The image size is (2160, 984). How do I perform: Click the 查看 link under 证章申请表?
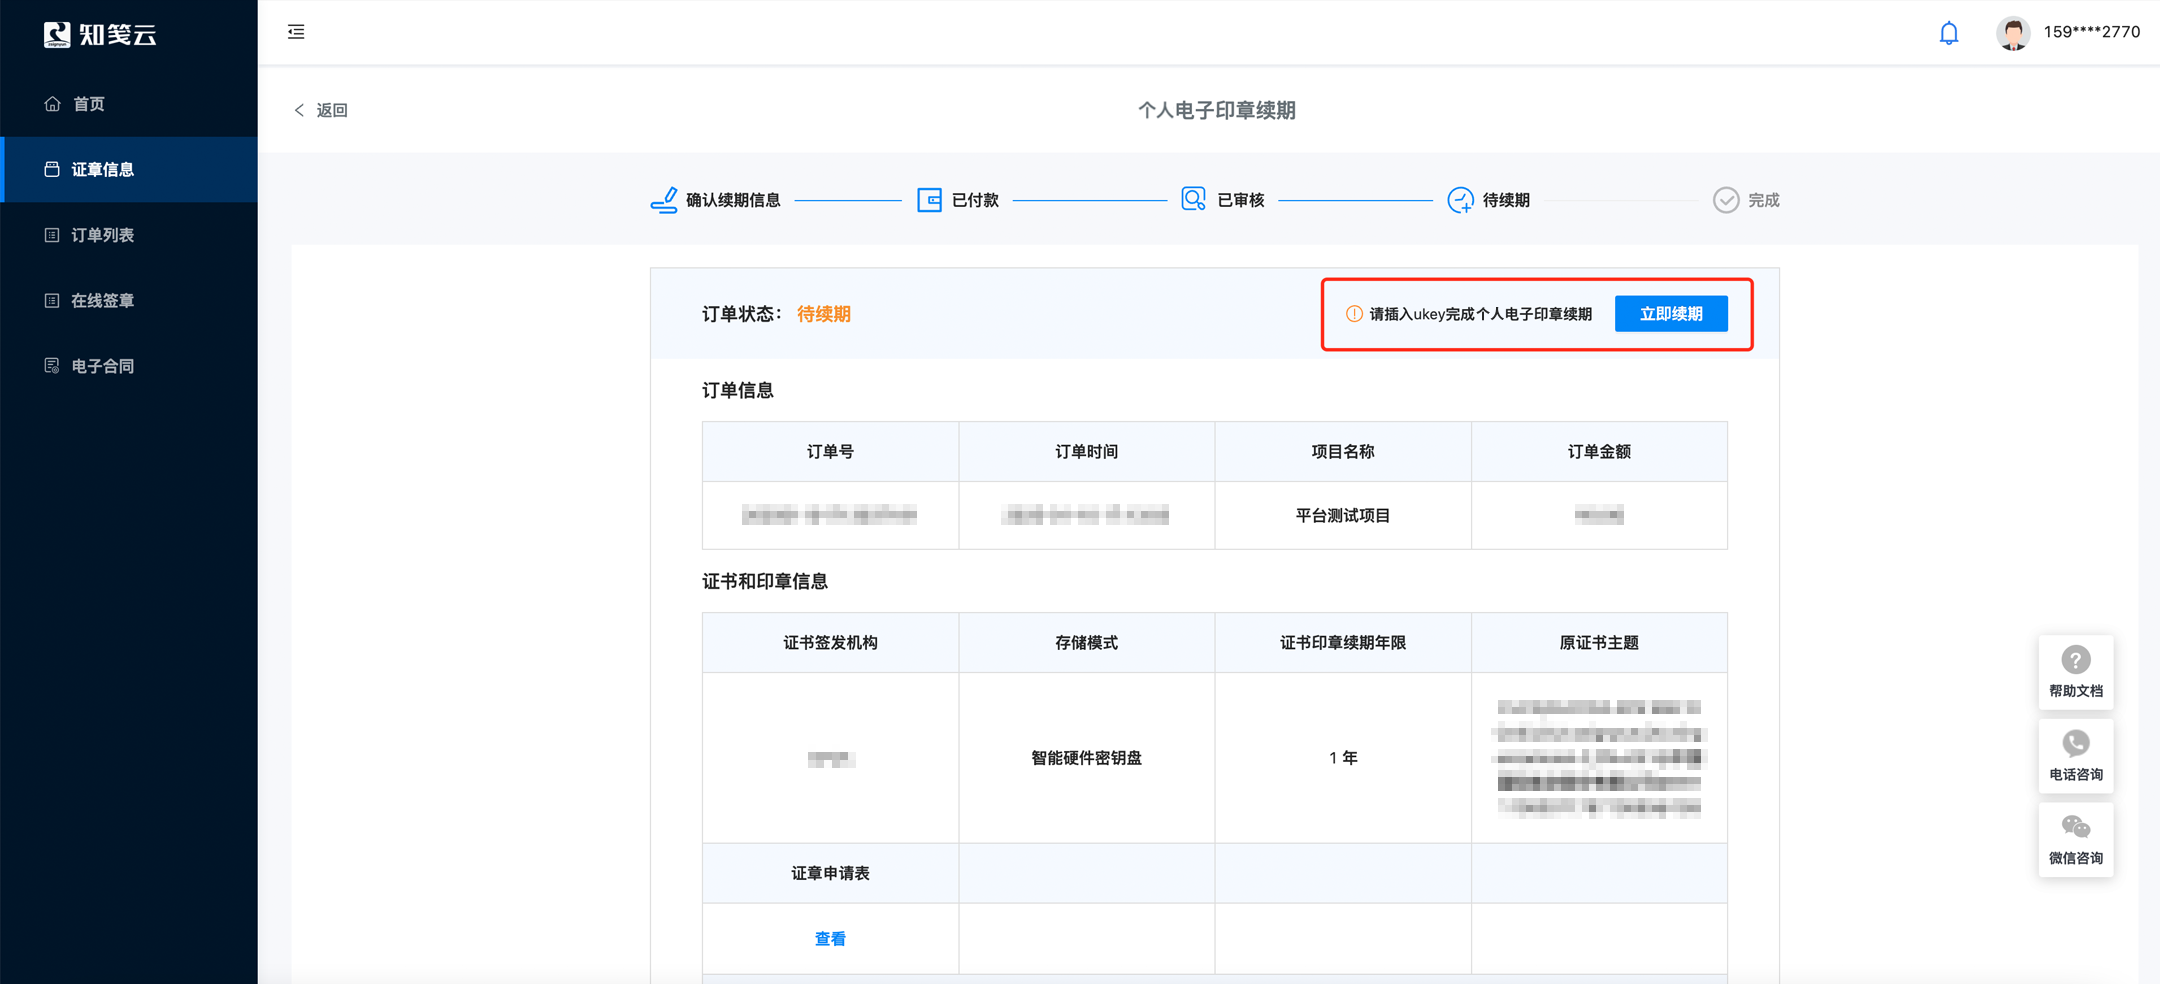tap(830, 939)
